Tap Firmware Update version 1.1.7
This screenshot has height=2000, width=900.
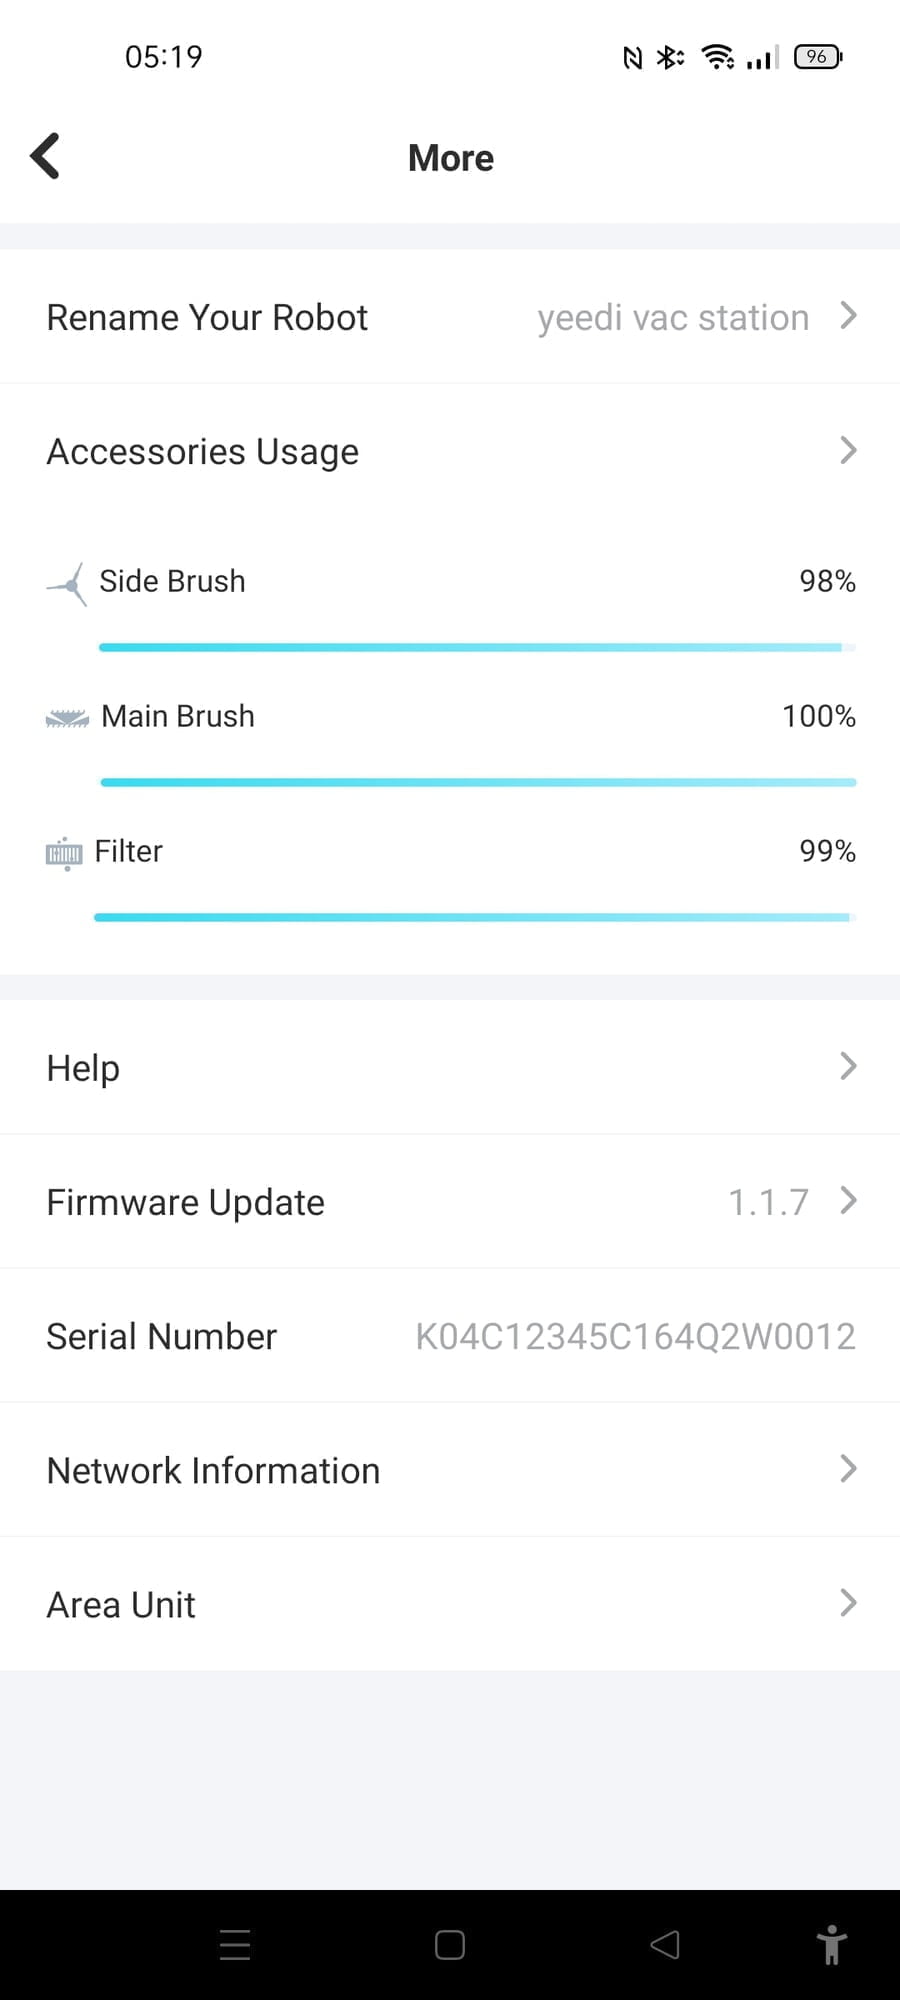pos(768,1202)
